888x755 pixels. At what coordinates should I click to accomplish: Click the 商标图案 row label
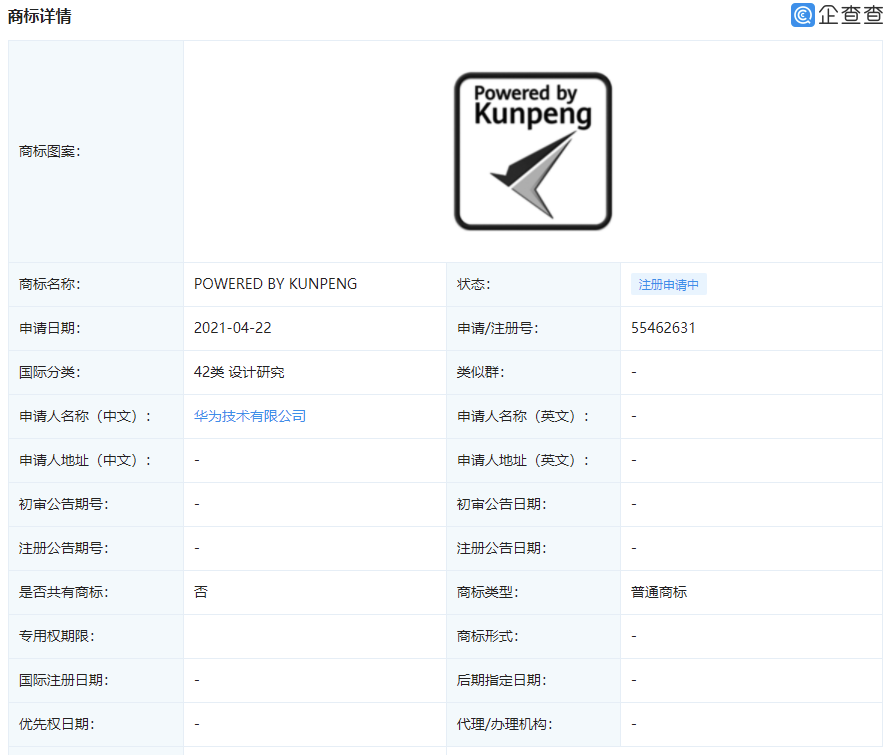[50, 151]
